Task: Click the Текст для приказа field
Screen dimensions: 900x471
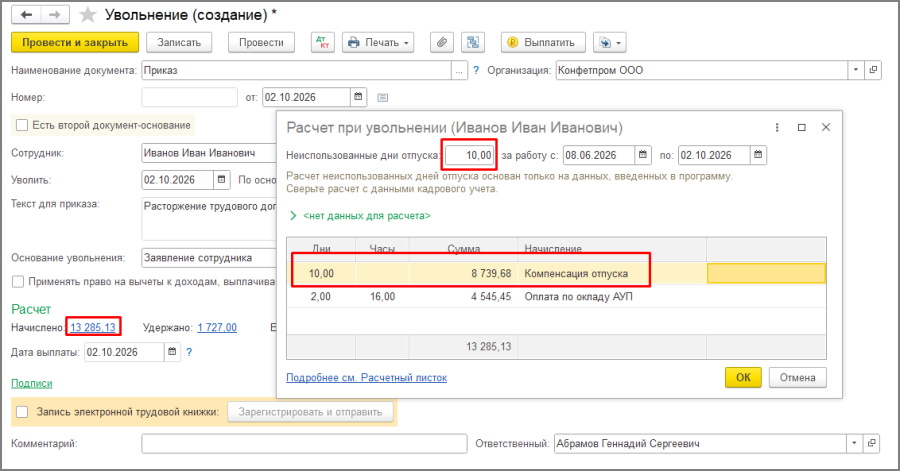Action: pyautogui.click(x=209, y=219)
